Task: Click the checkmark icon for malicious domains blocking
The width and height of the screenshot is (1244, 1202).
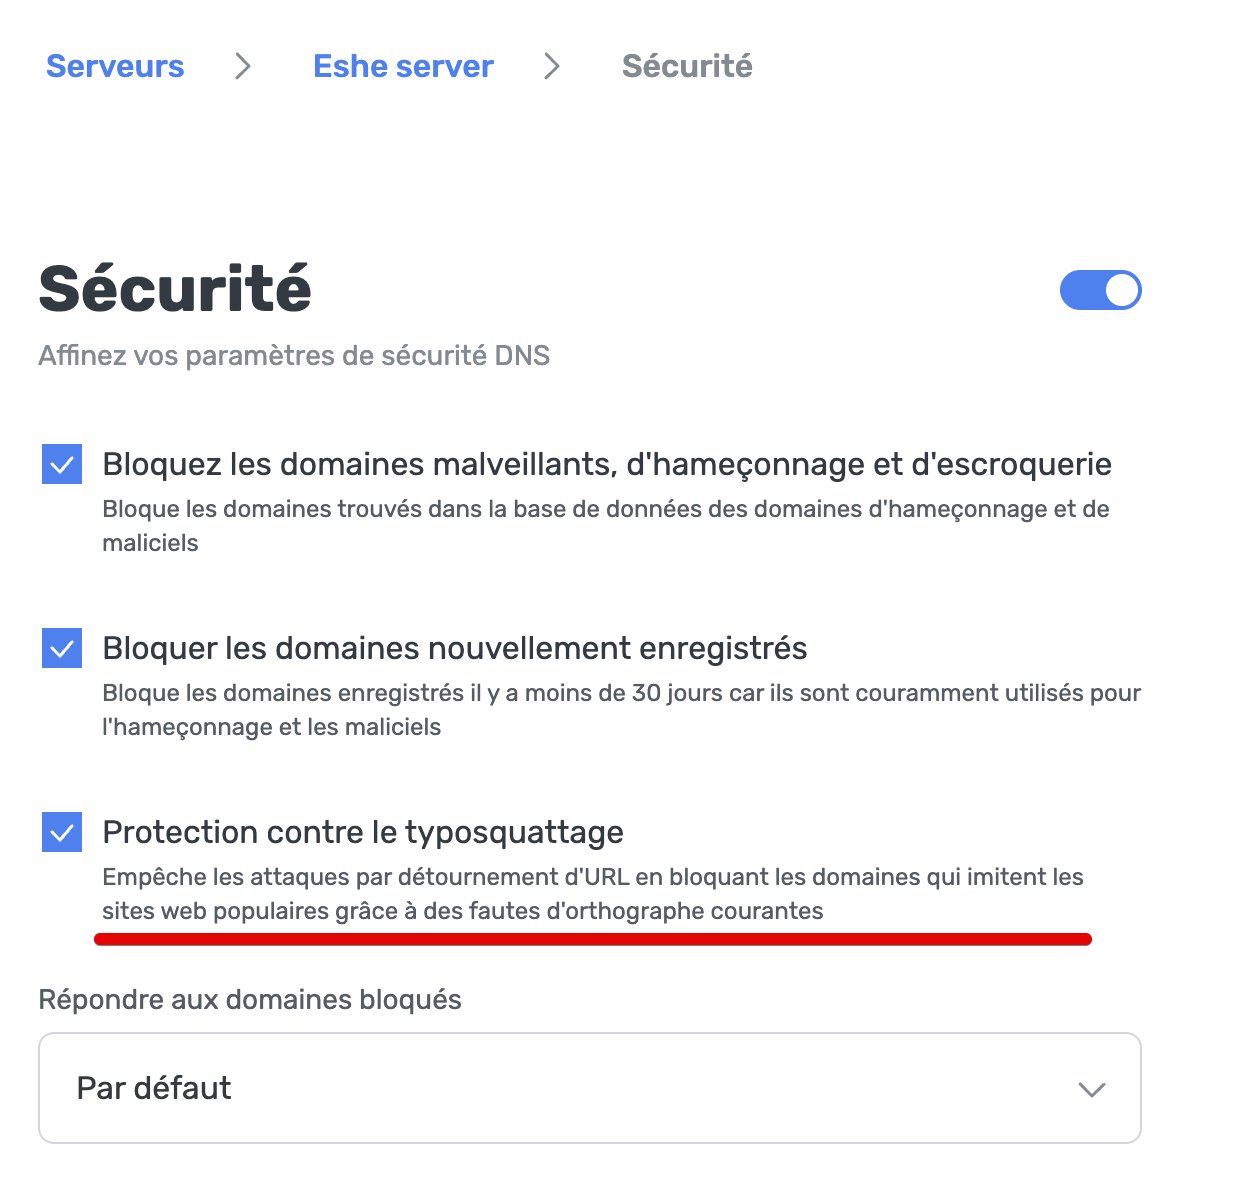Action: point(62,463)
